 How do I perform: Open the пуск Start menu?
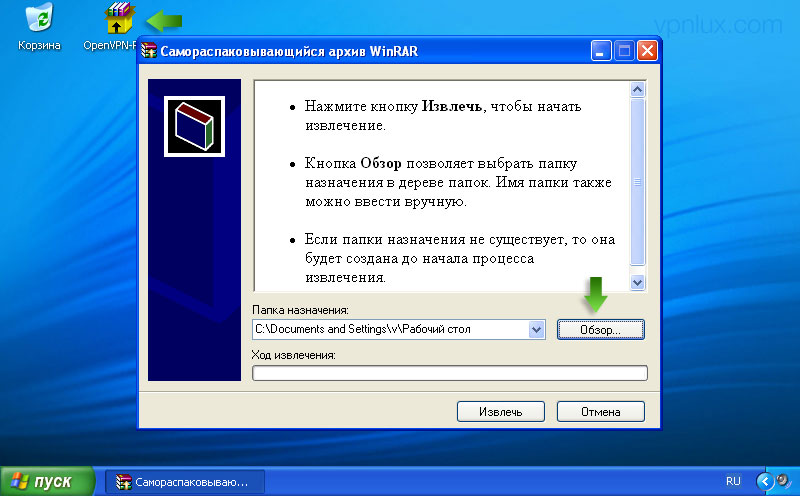pos(47,481)
